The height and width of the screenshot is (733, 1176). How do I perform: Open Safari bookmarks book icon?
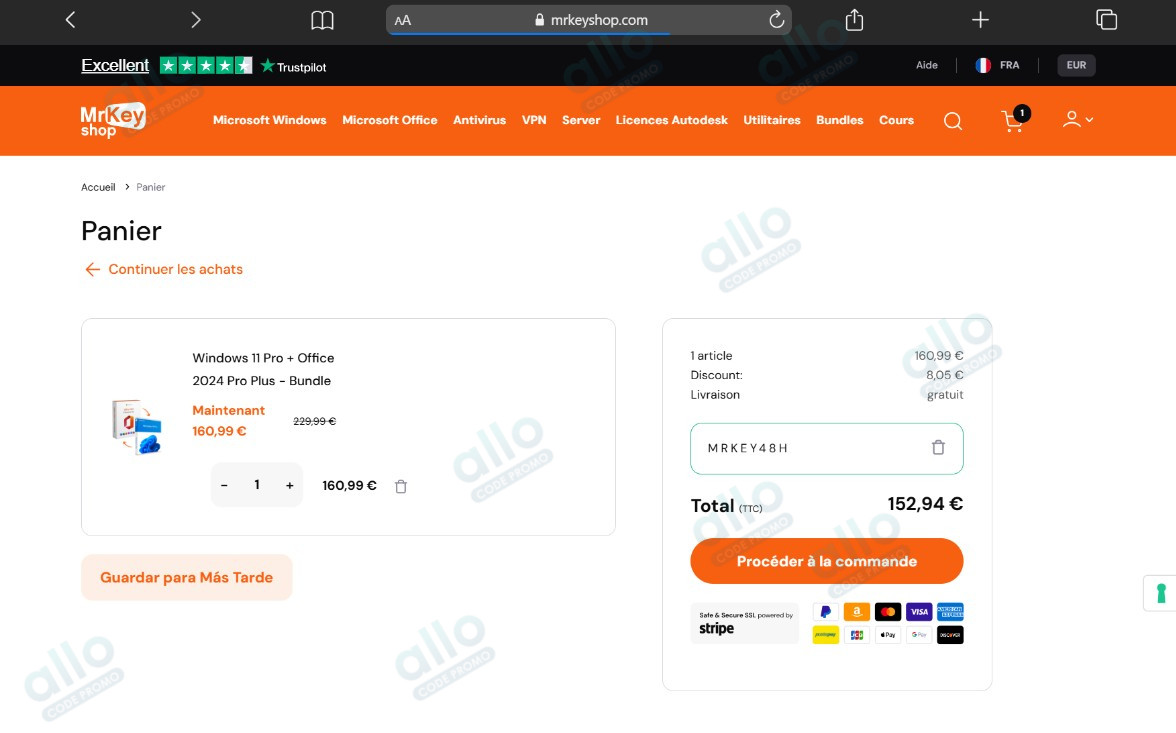click(x=322, y=20)
